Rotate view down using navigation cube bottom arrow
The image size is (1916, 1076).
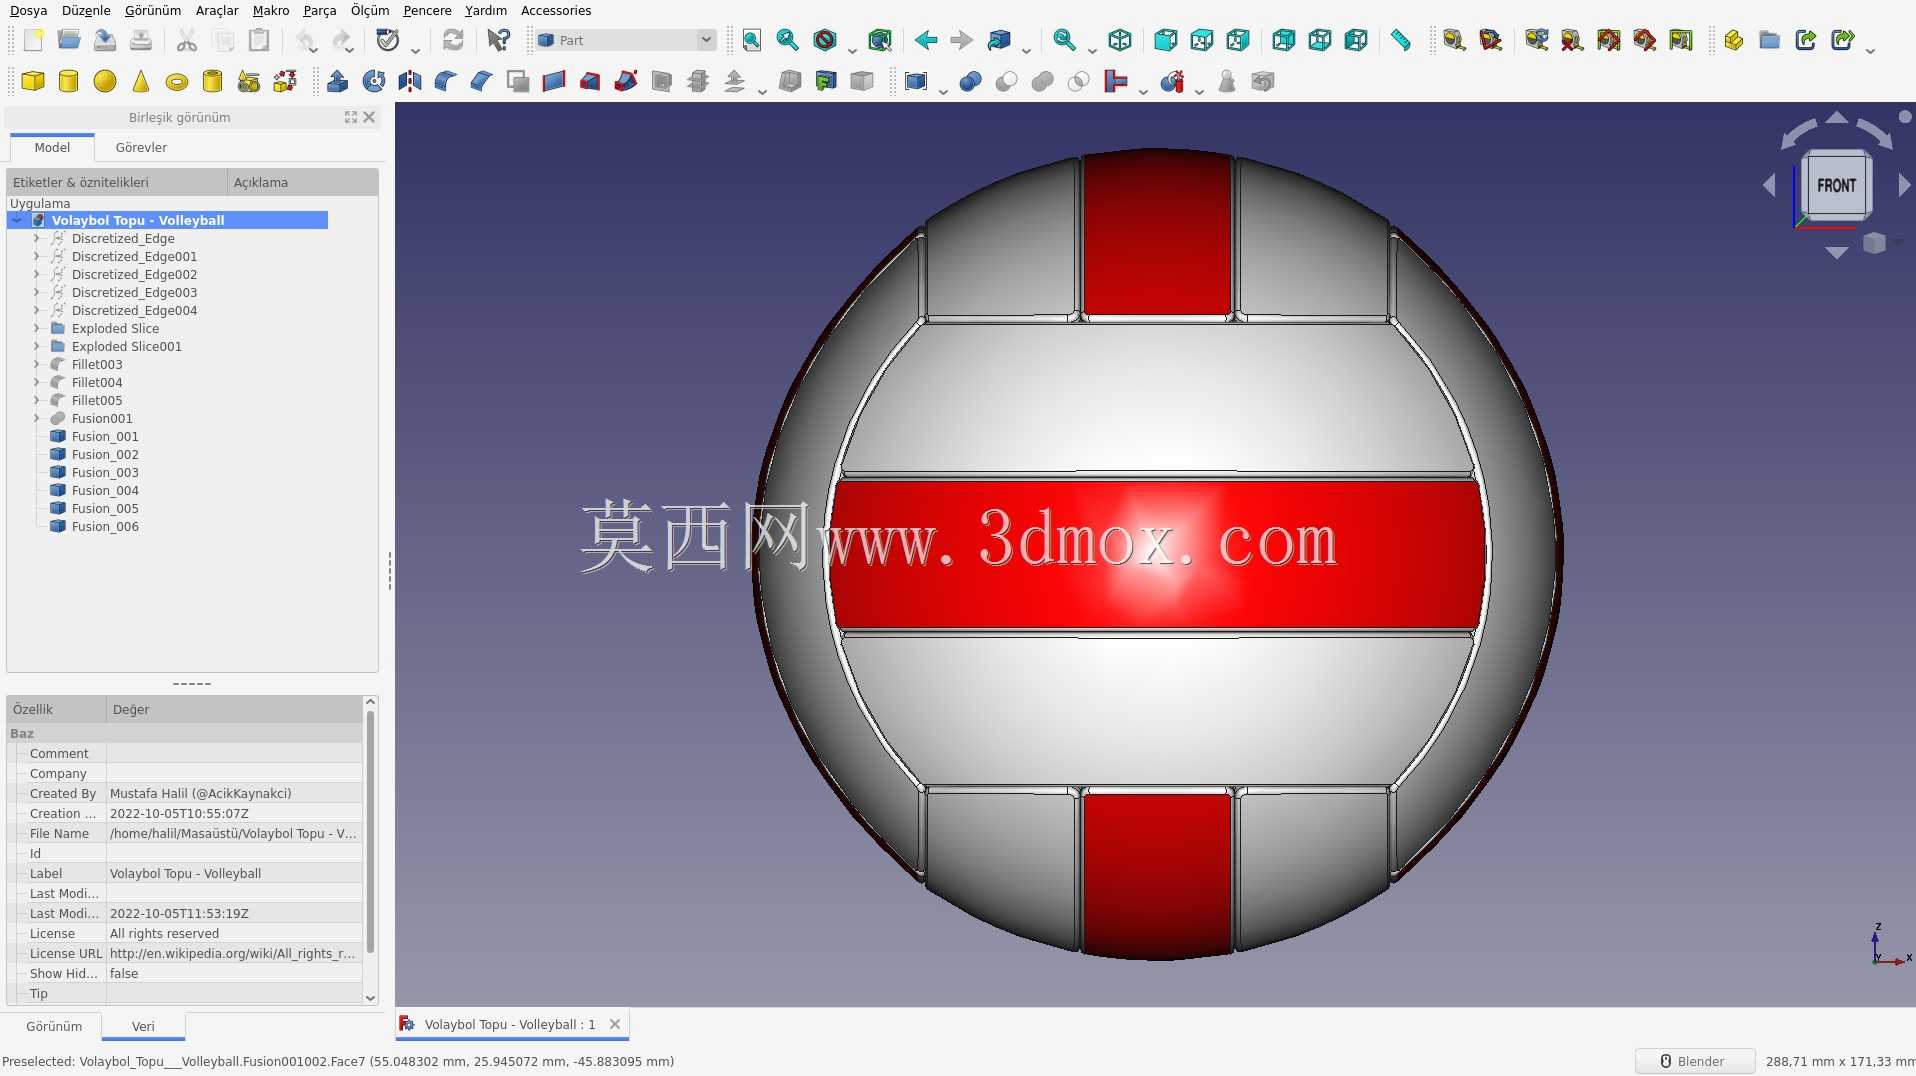pyautogui.click(x=1836, y=253)
